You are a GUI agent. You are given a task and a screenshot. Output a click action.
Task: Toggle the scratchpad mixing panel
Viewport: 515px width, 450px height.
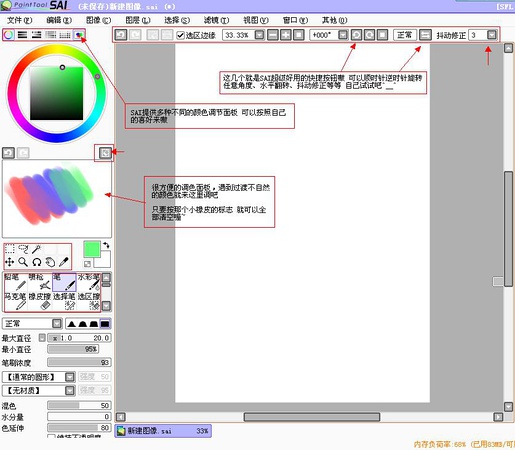pos(79,35)
